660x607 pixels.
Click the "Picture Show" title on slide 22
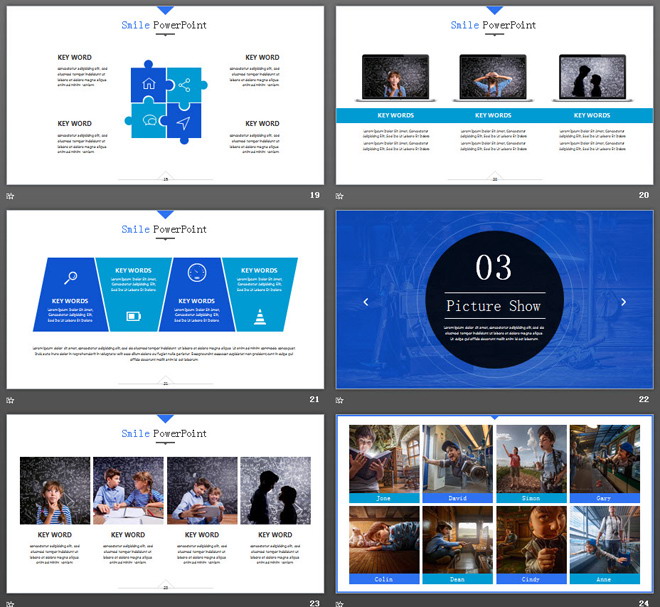click(x=493, y=306)
